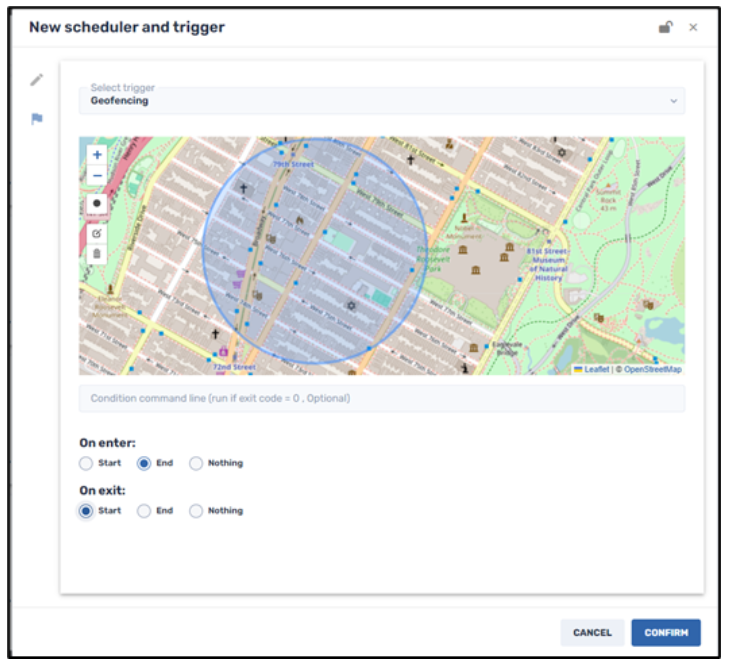Select End under On exit
729x665 pixels.
click(144, 510)
